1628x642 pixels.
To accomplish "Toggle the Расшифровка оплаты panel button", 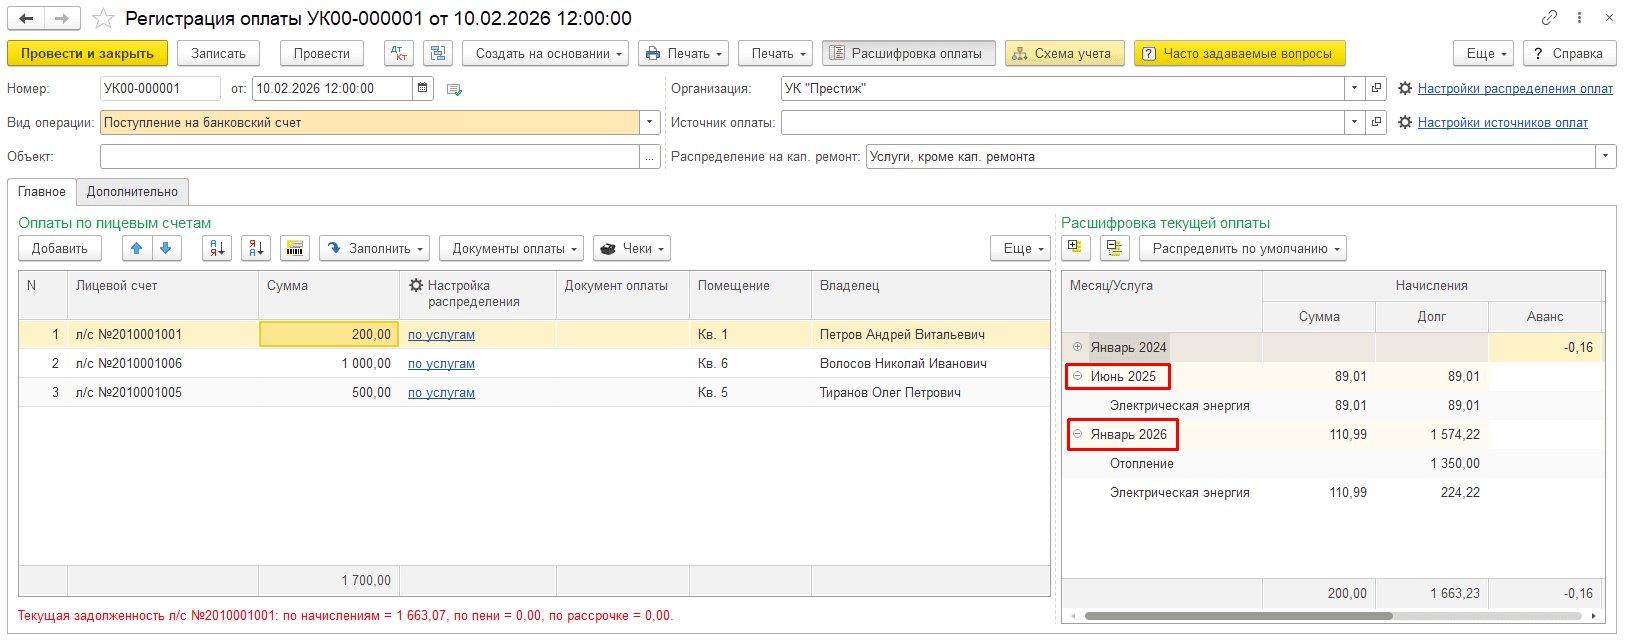I will (x=908, y=53).
